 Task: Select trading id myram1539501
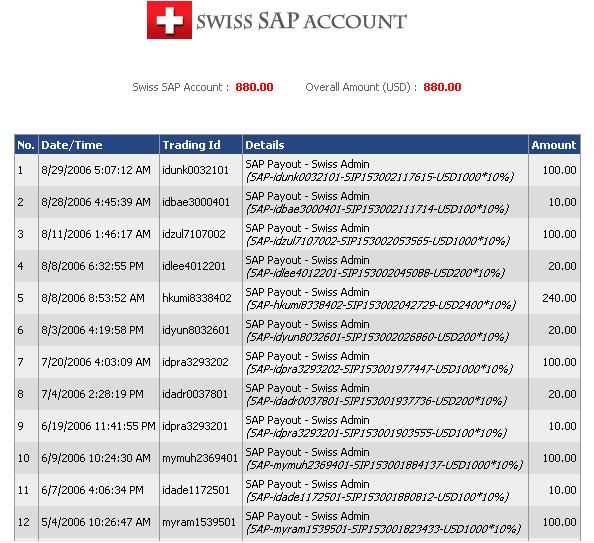(x=199, y=522)
